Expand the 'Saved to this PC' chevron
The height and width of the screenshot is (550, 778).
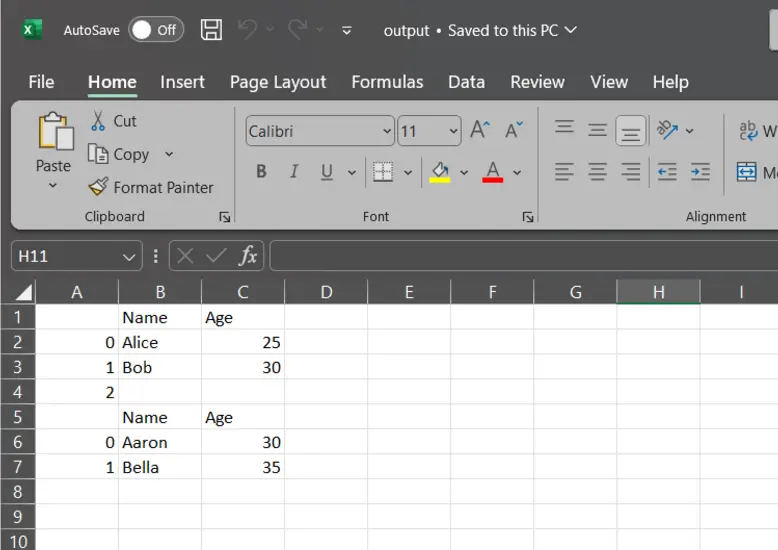(571, 30)
